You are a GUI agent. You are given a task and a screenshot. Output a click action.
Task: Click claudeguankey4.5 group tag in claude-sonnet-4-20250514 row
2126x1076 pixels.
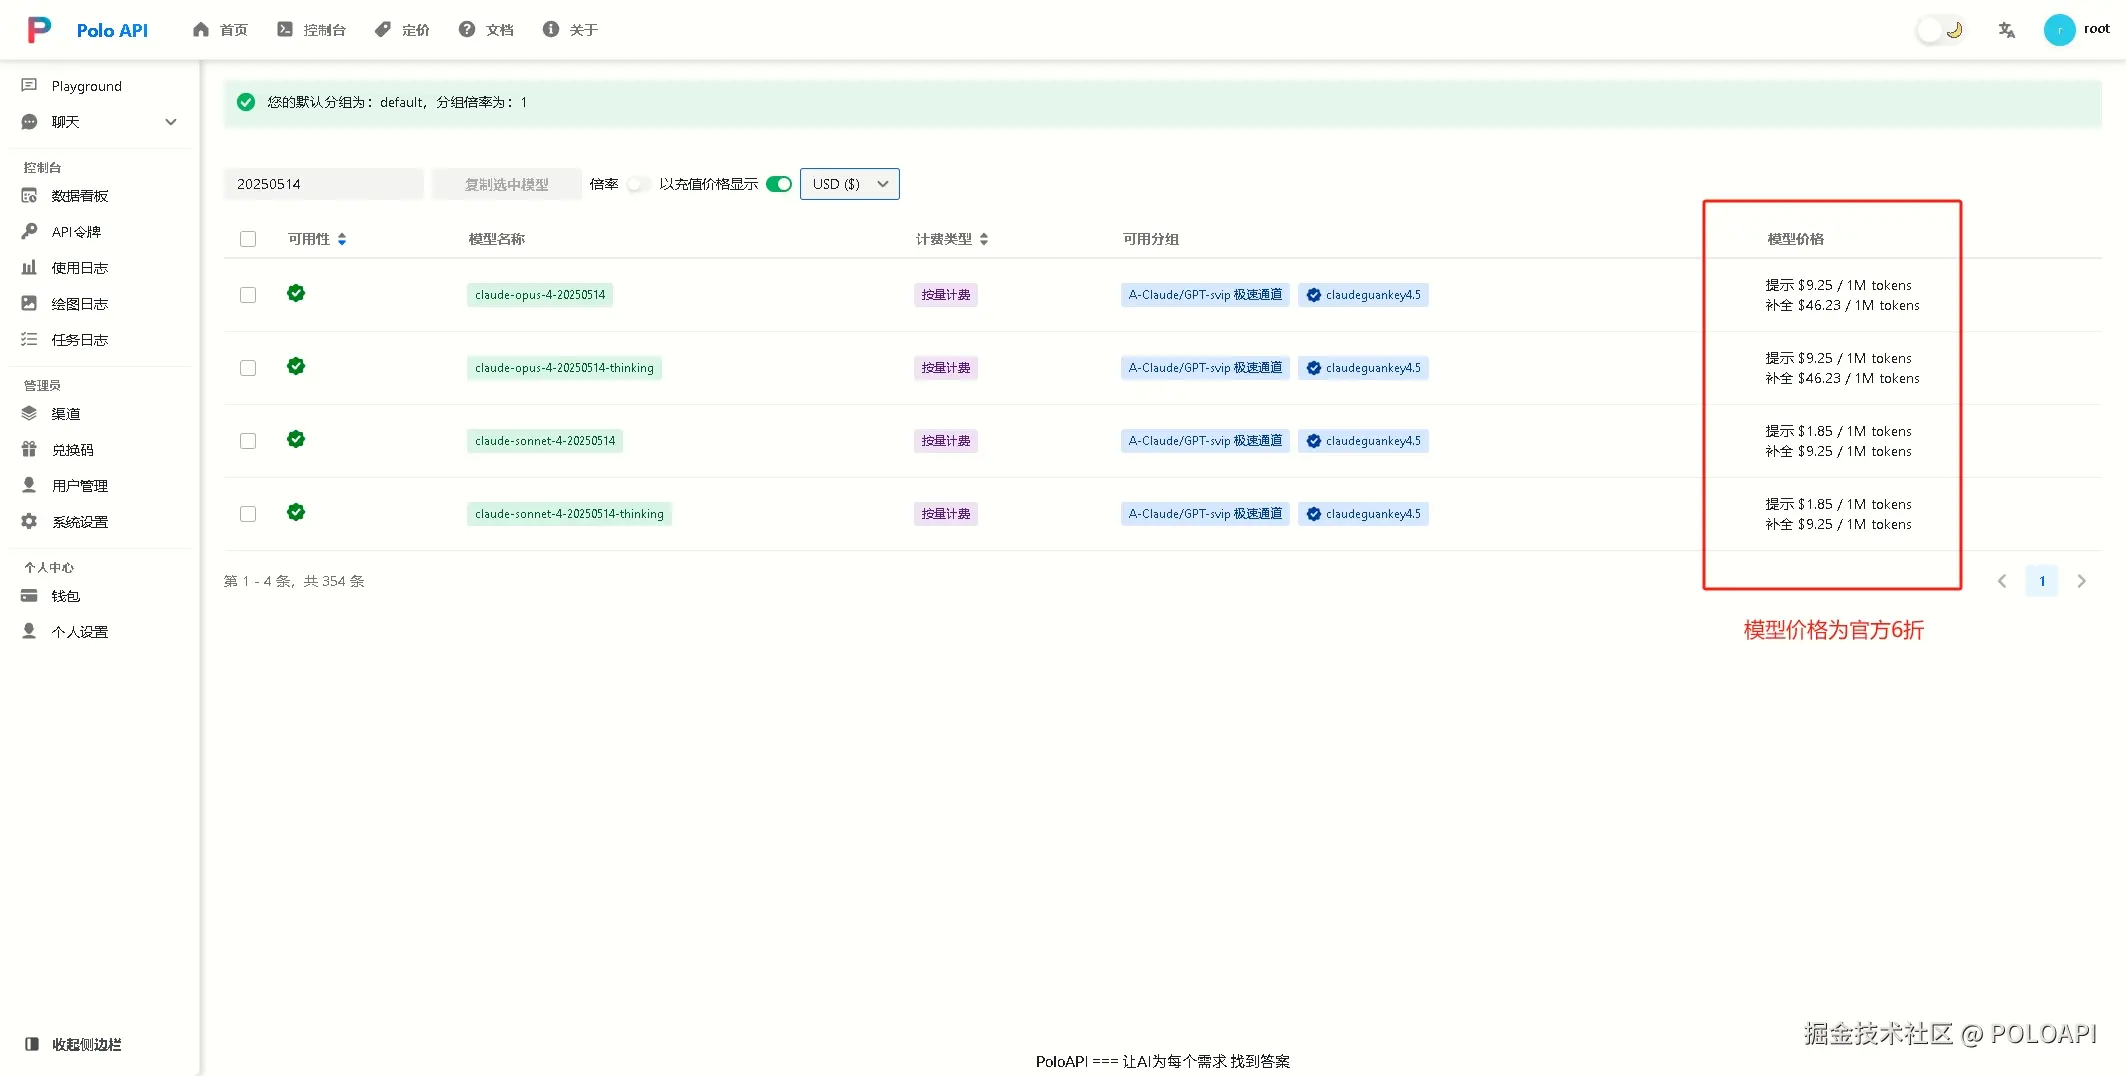[x=1364, y=441]
